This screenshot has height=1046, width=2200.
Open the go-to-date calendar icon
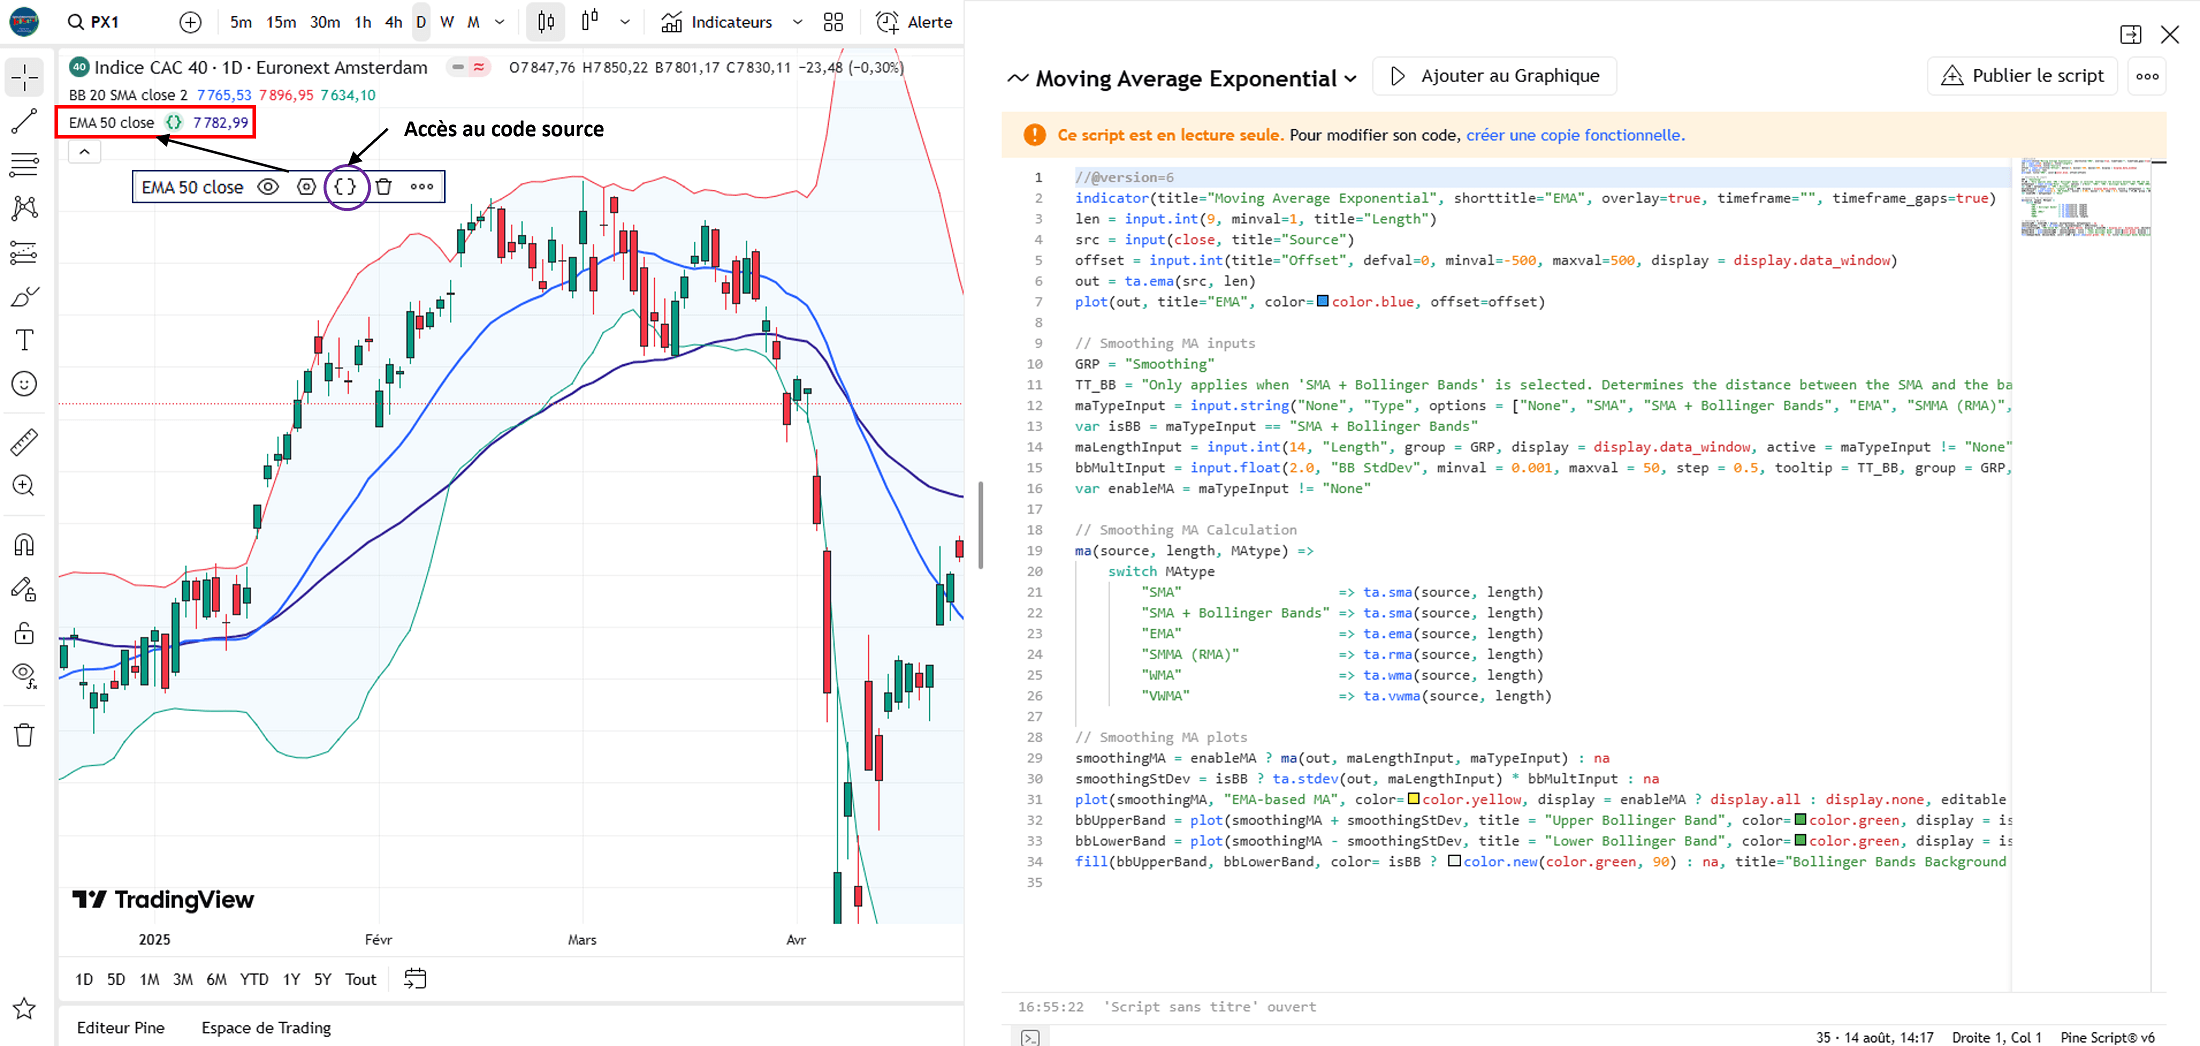coord(415,979)
